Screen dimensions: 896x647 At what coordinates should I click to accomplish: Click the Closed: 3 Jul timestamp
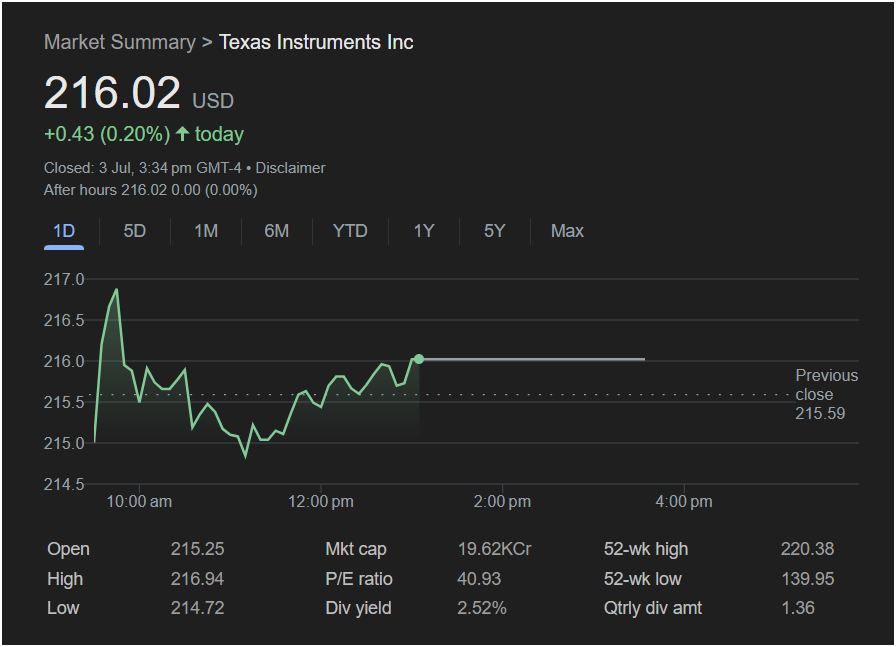[x=143, y=168]
